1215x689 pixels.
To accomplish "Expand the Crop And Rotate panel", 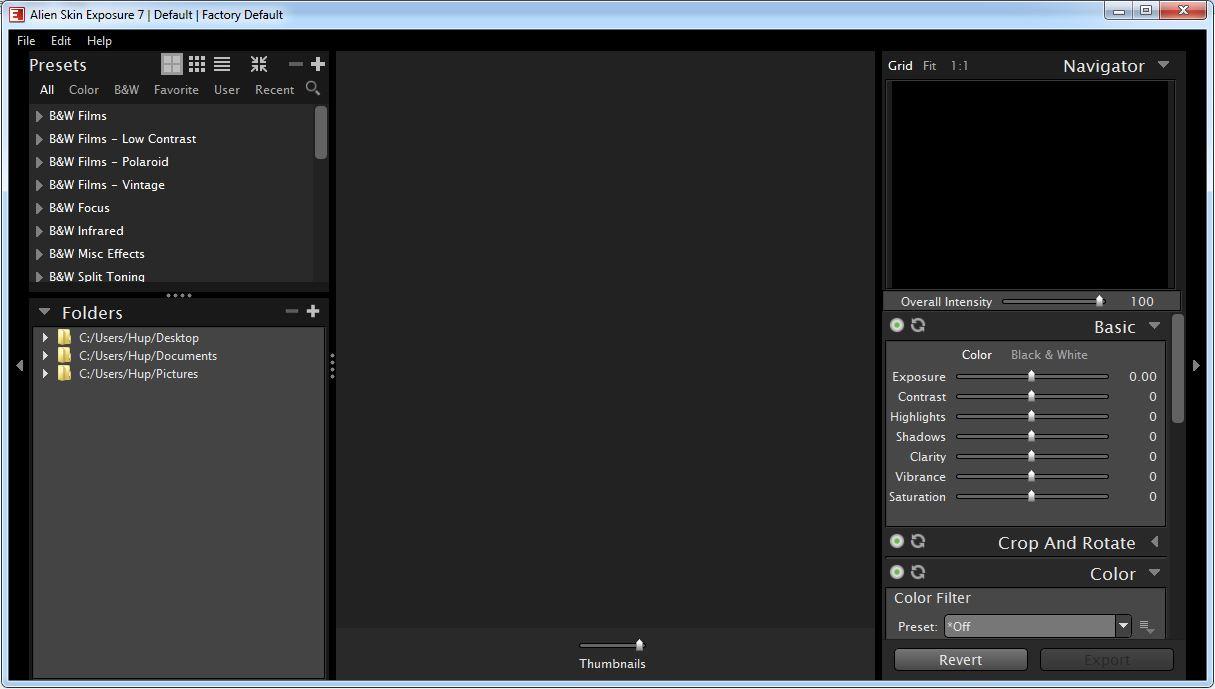I will [x=1154, y=542].
